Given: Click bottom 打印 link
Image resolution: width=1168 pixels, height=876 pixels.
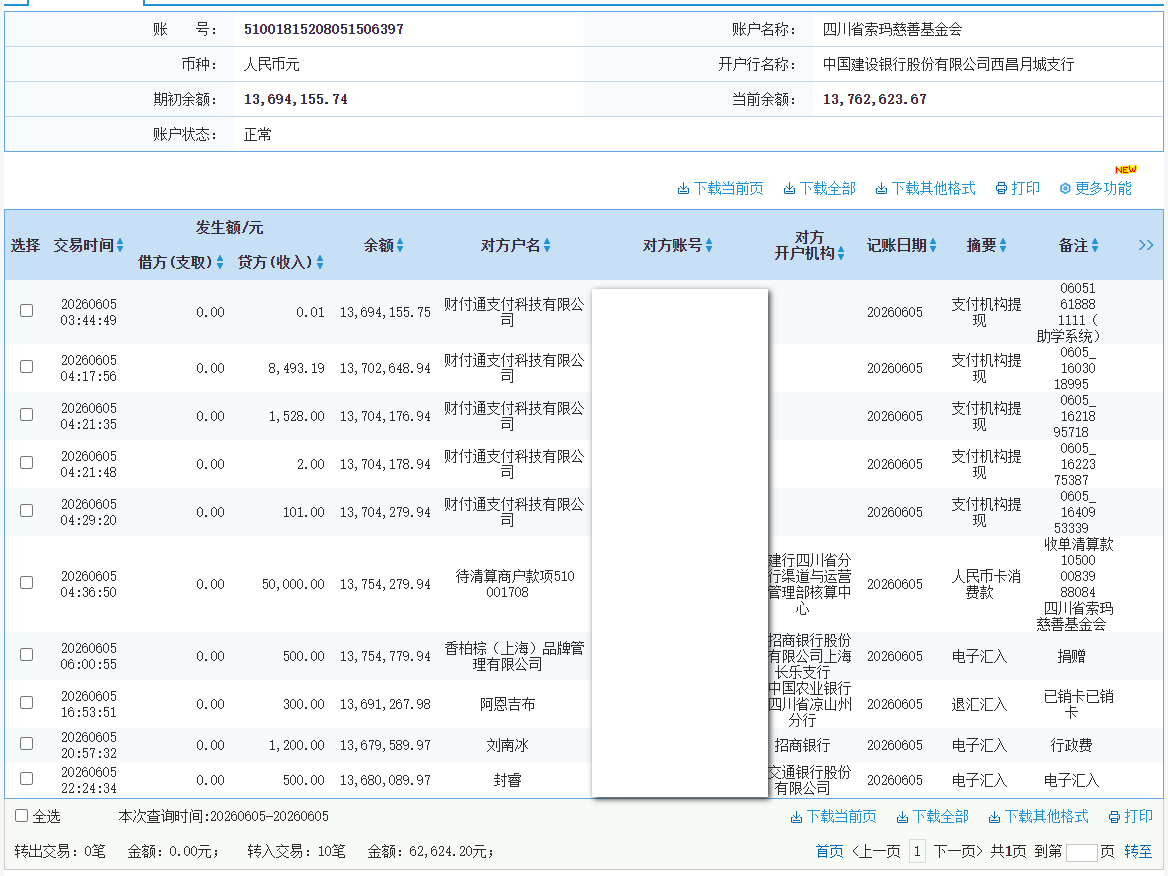Looking at the screenshot, I should tap(1131, 816).
